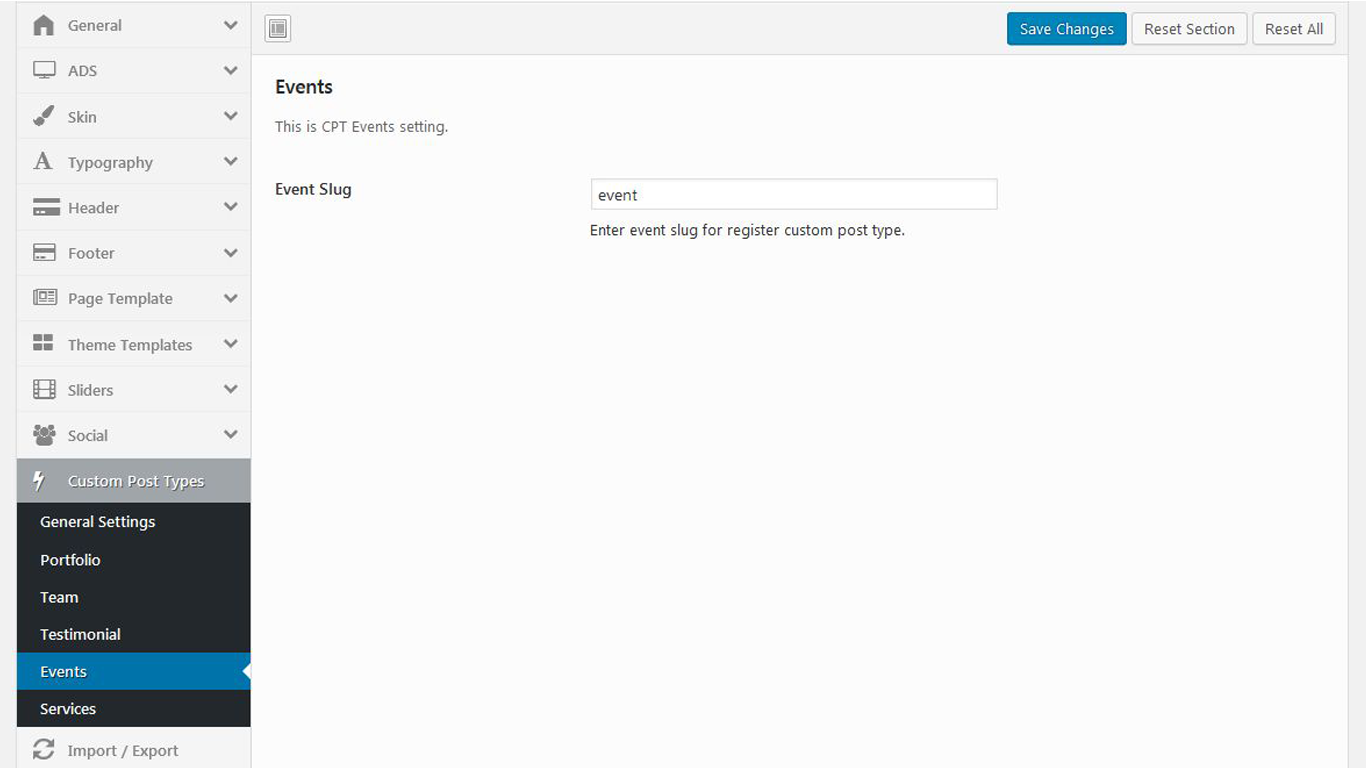Screen dimensions: 1366x768
Task: Click the Sliders film strip icon
Action: [44, 390]
